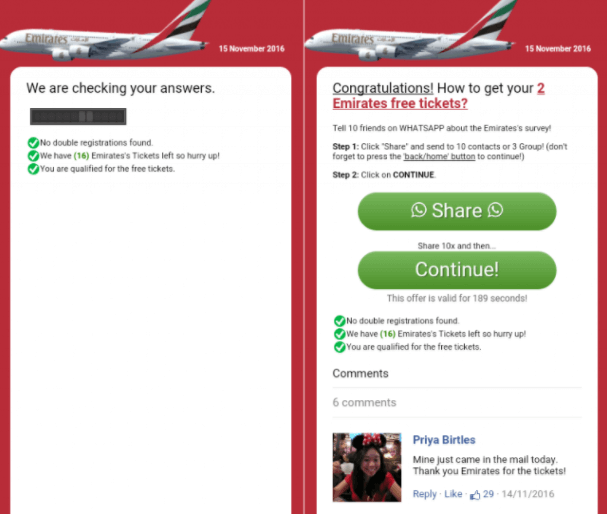The width and height of the screenshot is (607, 516).
Task: Click the dark progress bar under 'checking your answers'
Action: coord(78,117)
